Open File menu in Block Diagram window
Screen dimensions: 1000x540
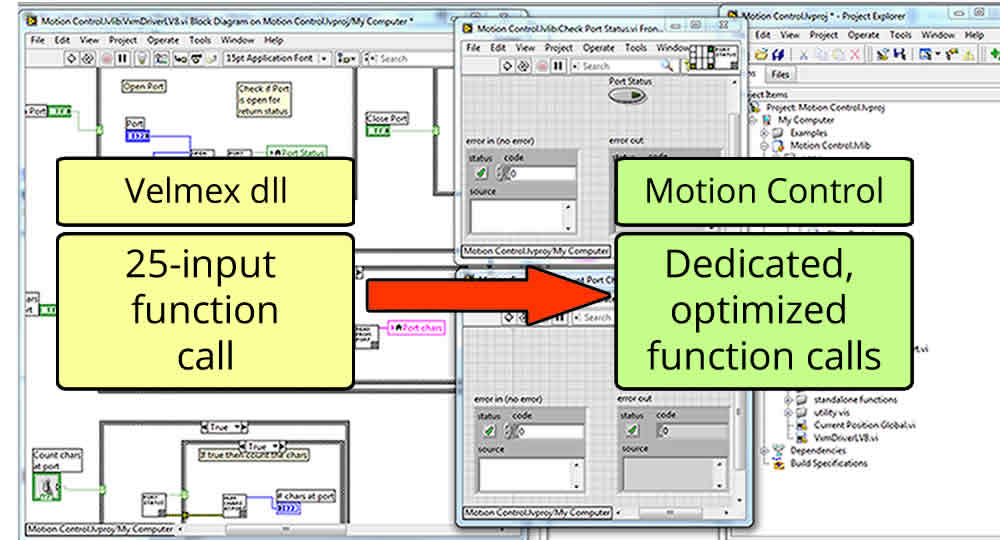pos(38,40)
